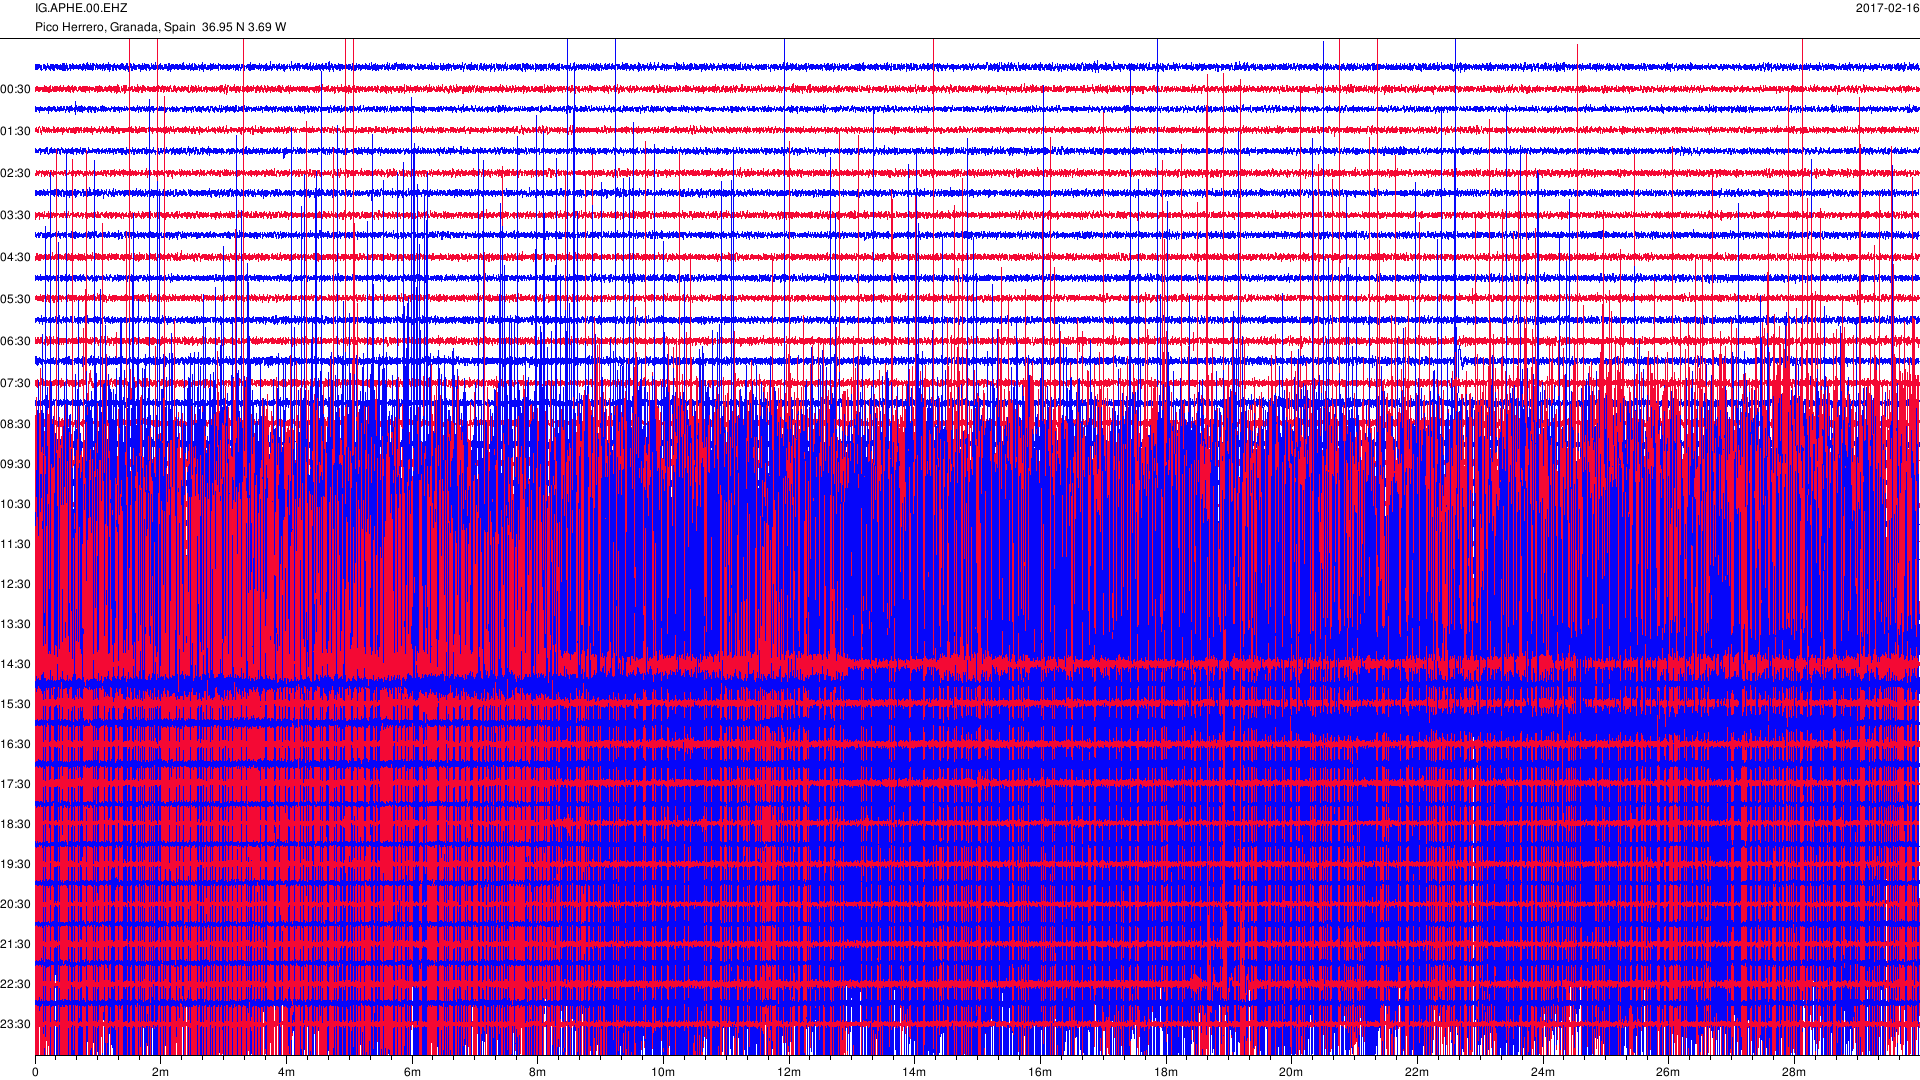The width and height of the screenshot is (1920, 1080).
Task: Click the 8m tick on bottom axis
Action: pos(537,1072)
